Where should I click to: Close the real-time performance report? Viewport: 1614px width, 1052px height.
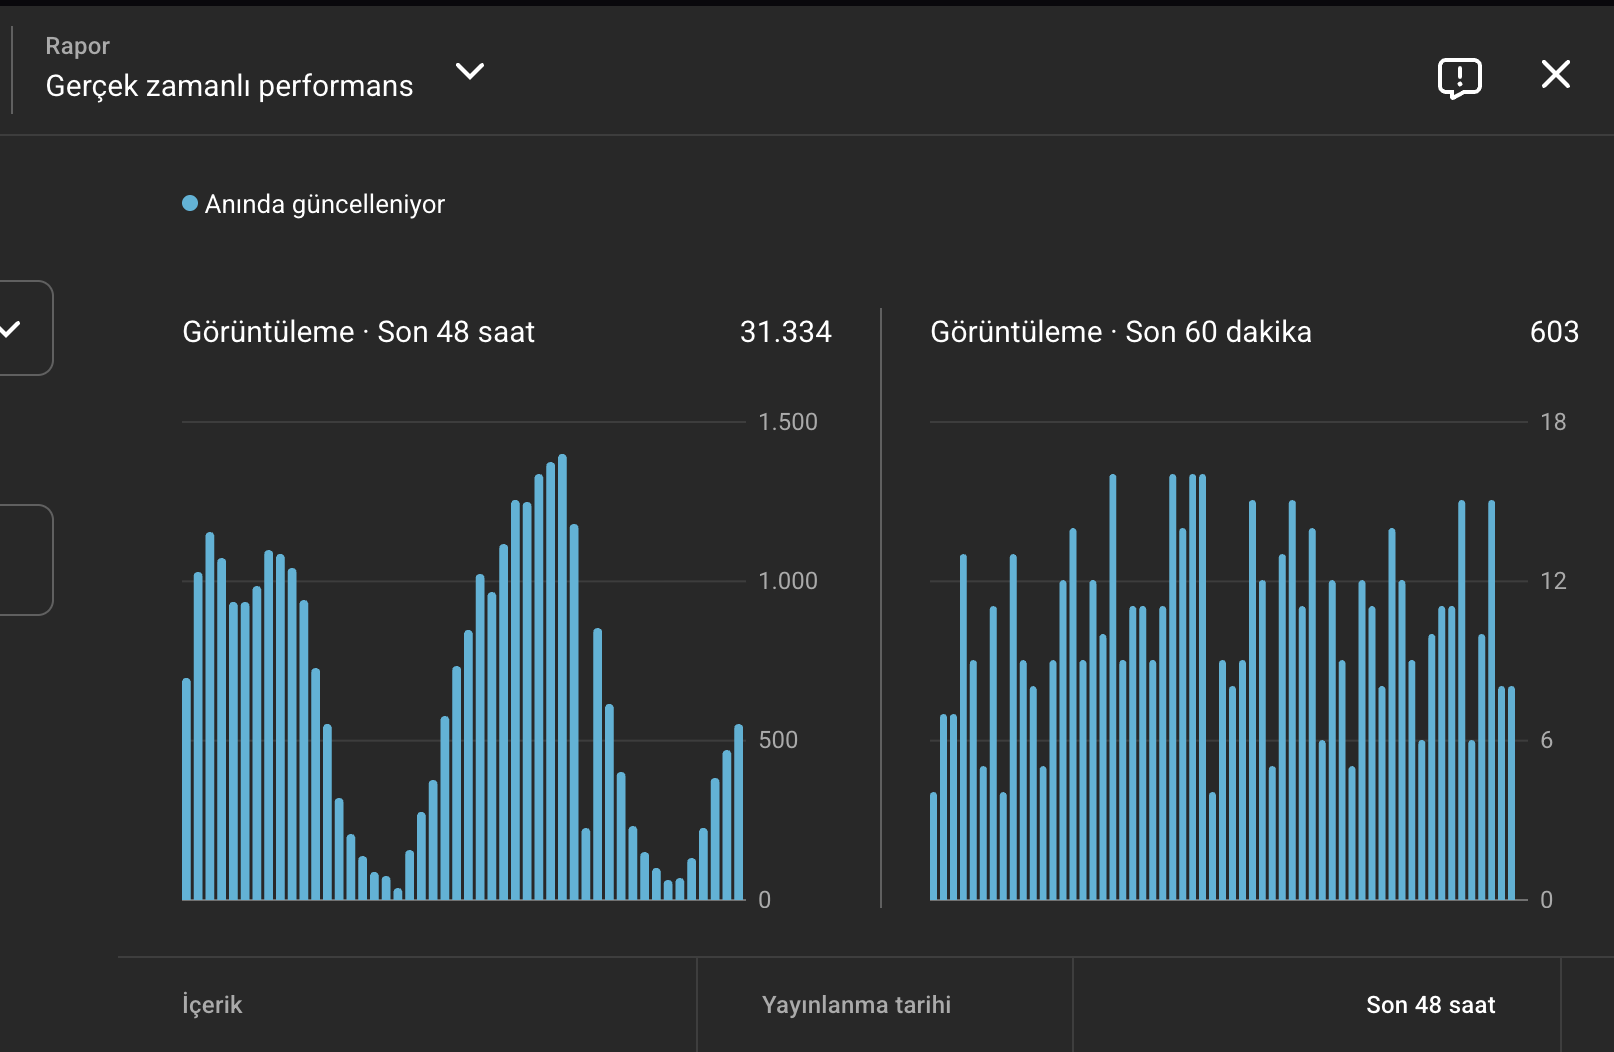[1555, 74]
